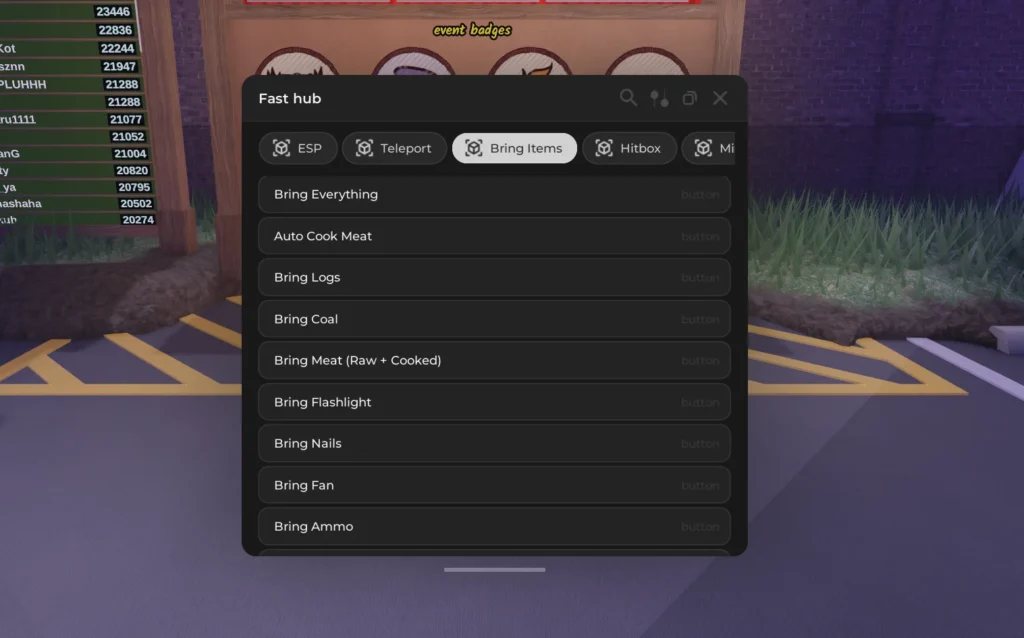
Task: Click the Bring Flashlight button
Action: click(494, 402)
